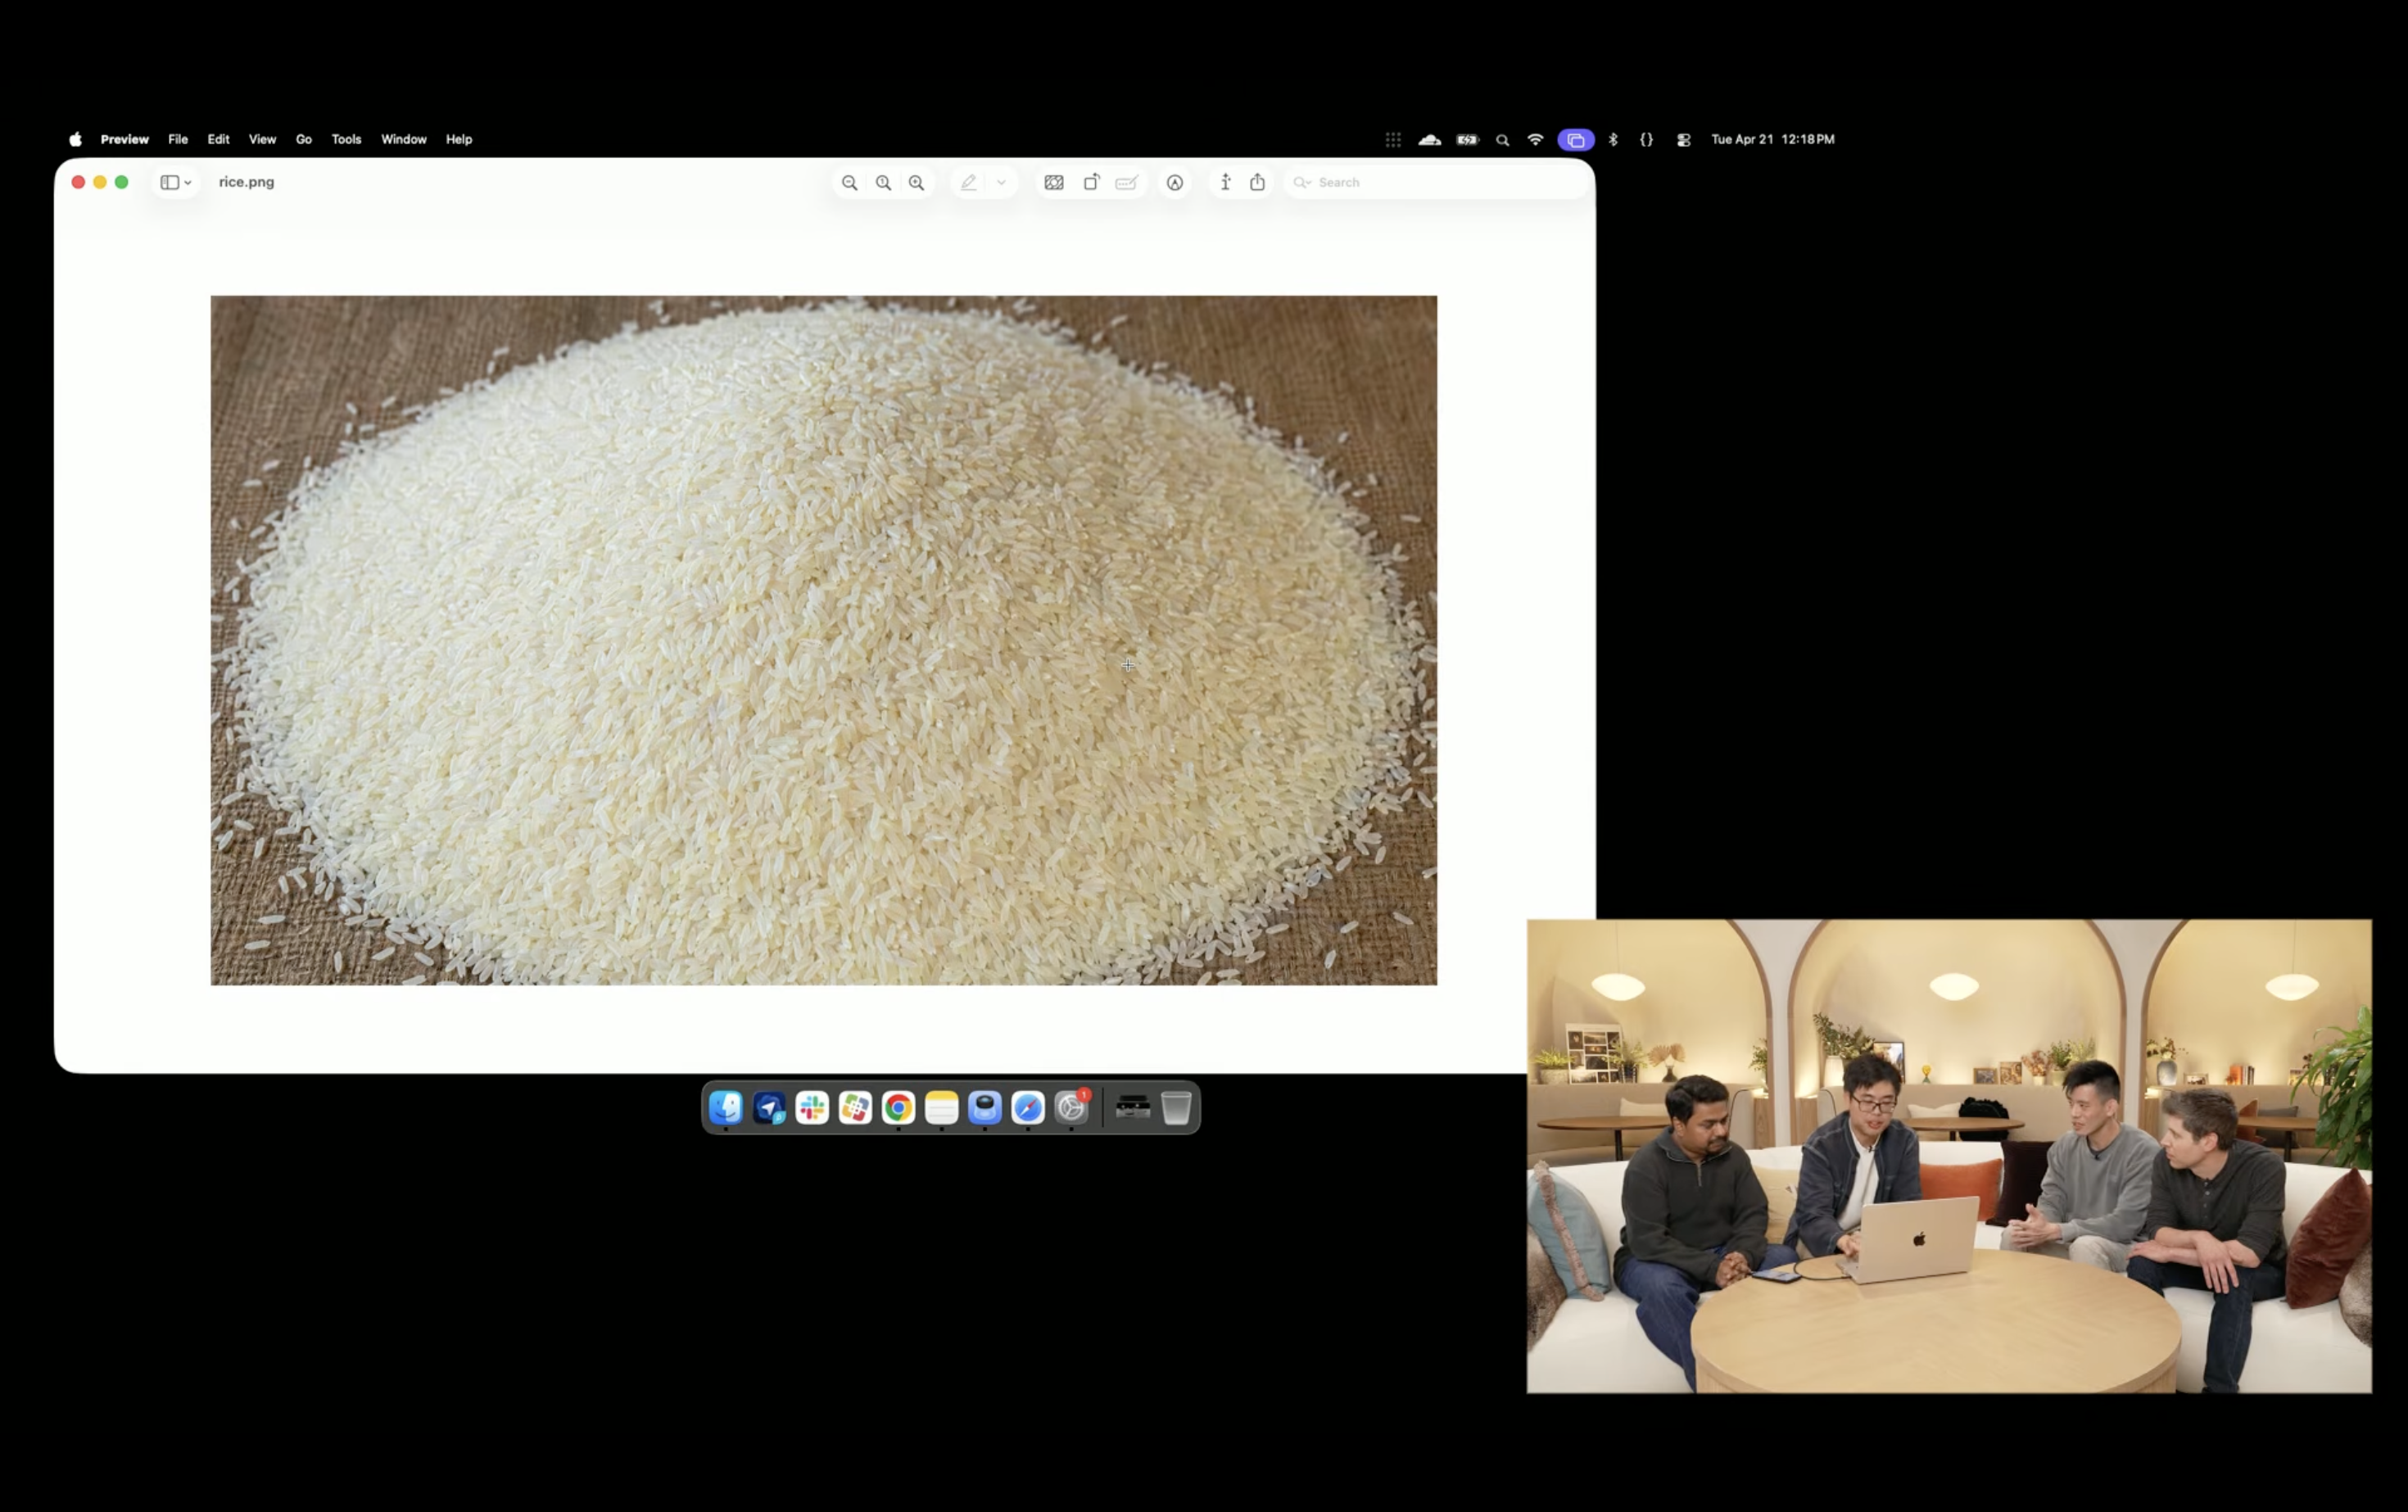Click into the Search field
Image resolution: width=2408 pixels, height=1512 pixels.
1440,183
